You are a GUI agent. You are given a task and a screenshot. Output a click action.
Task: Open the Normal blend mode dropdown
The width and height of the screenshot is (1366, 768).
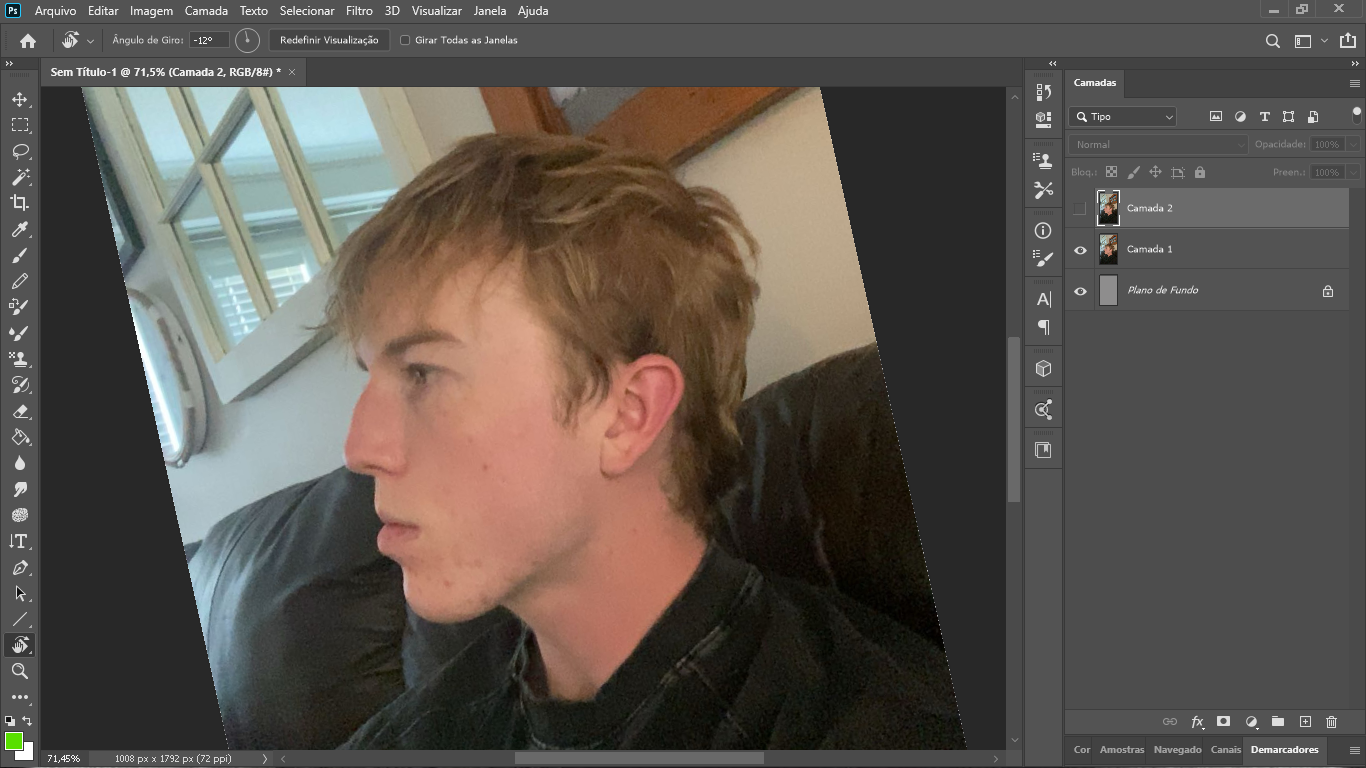point(1158,145)
